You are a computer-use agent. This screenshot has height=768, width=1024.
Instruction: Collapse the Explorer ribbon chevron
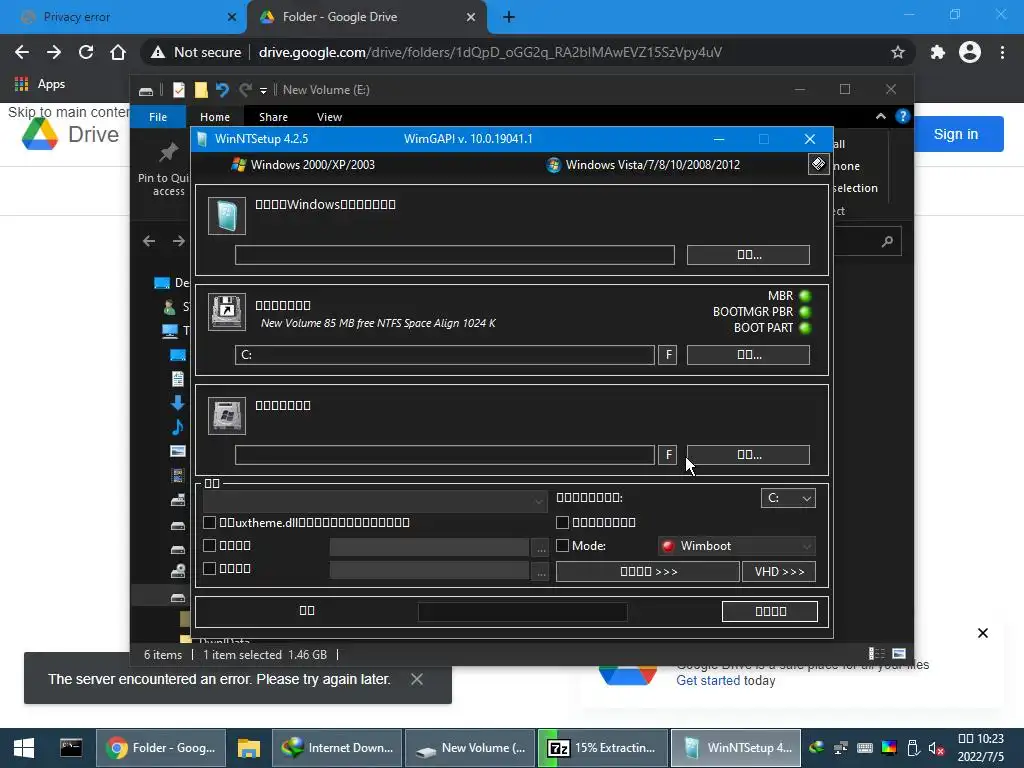click(x=880, y=116)
